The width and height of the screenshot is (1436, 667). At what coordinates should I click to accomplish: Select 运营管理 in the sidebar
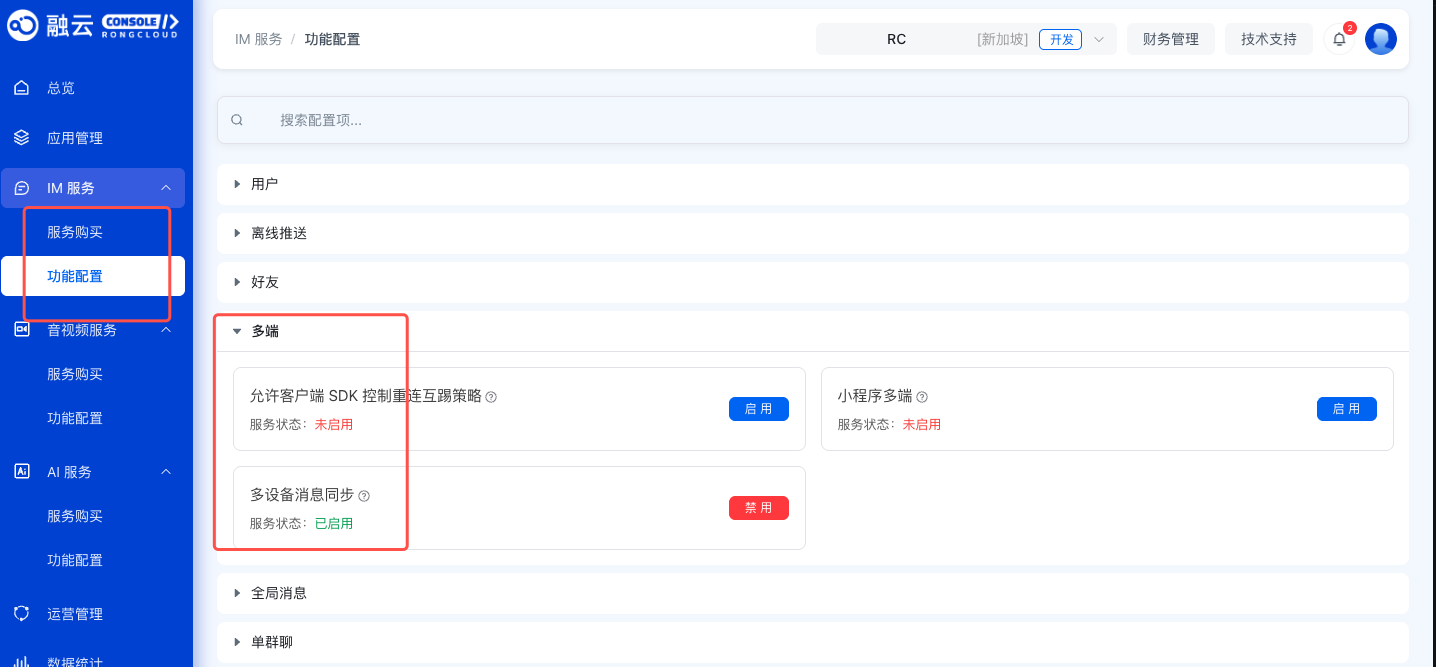(75, 614)
